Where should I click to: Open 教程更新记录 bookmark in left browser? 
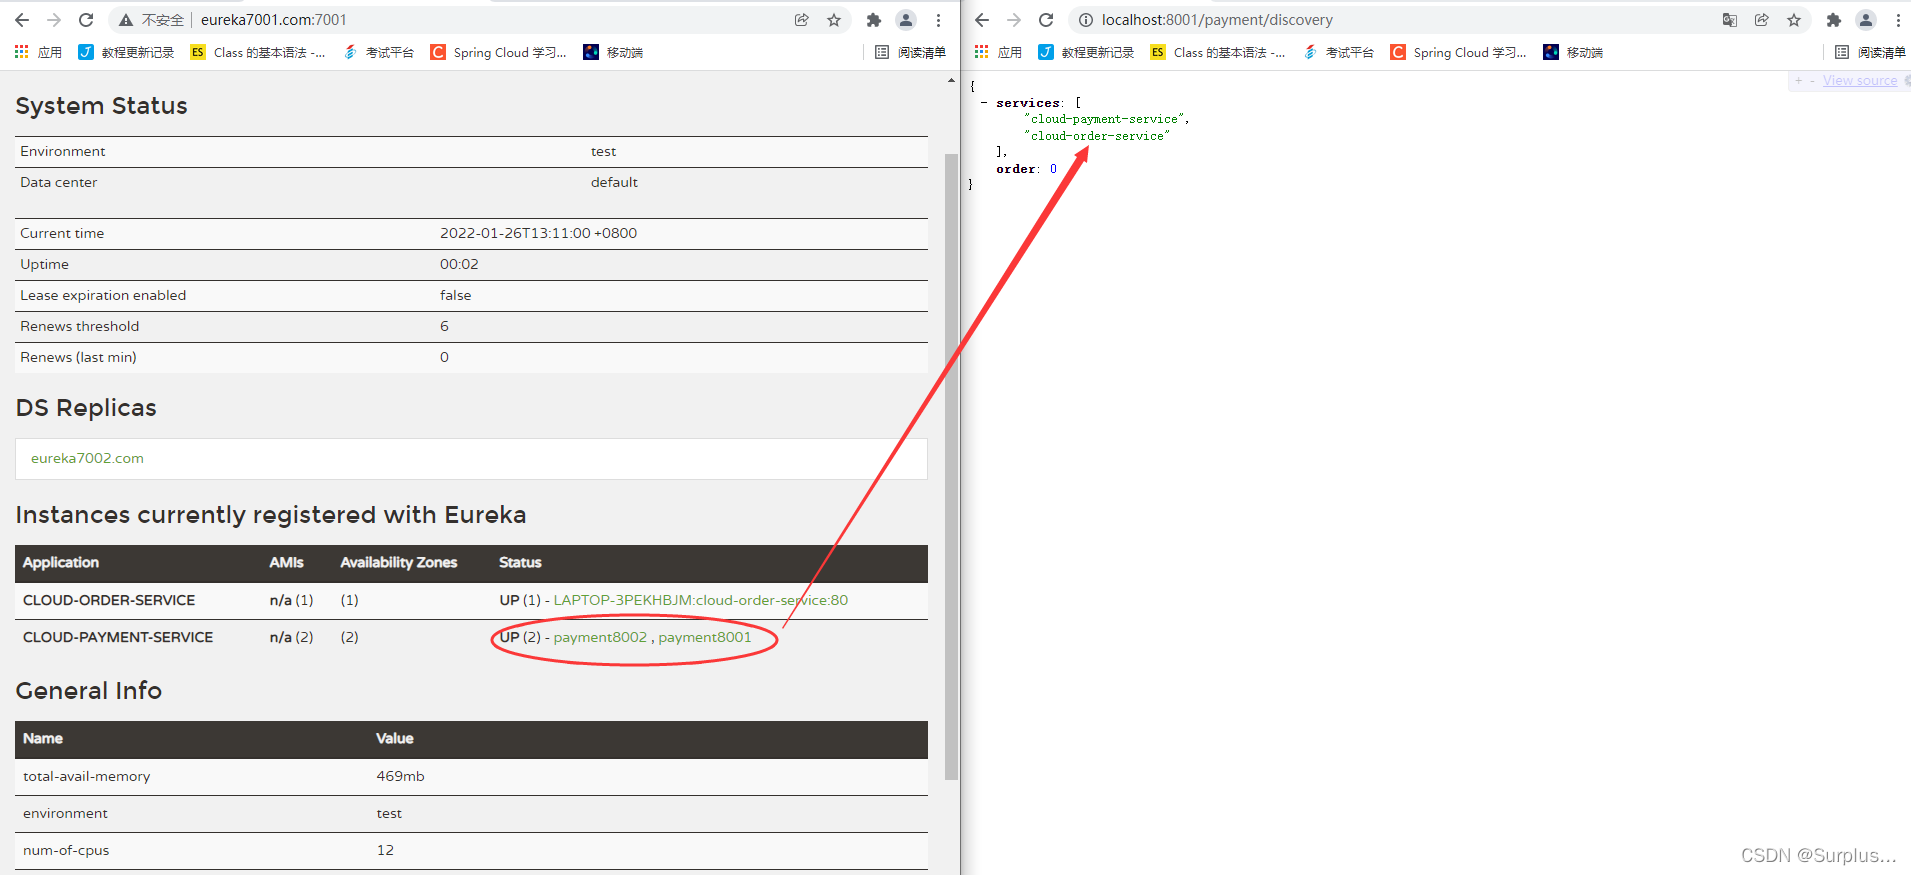126,52
